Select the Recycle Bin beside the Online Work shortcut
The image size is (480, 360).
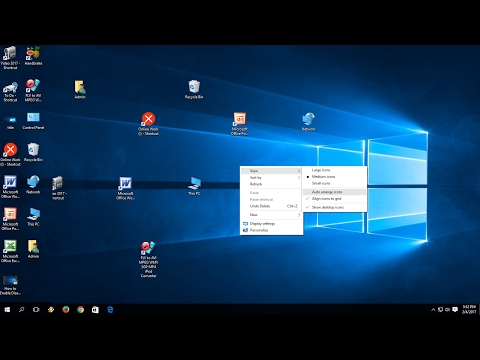coord(33,152)
